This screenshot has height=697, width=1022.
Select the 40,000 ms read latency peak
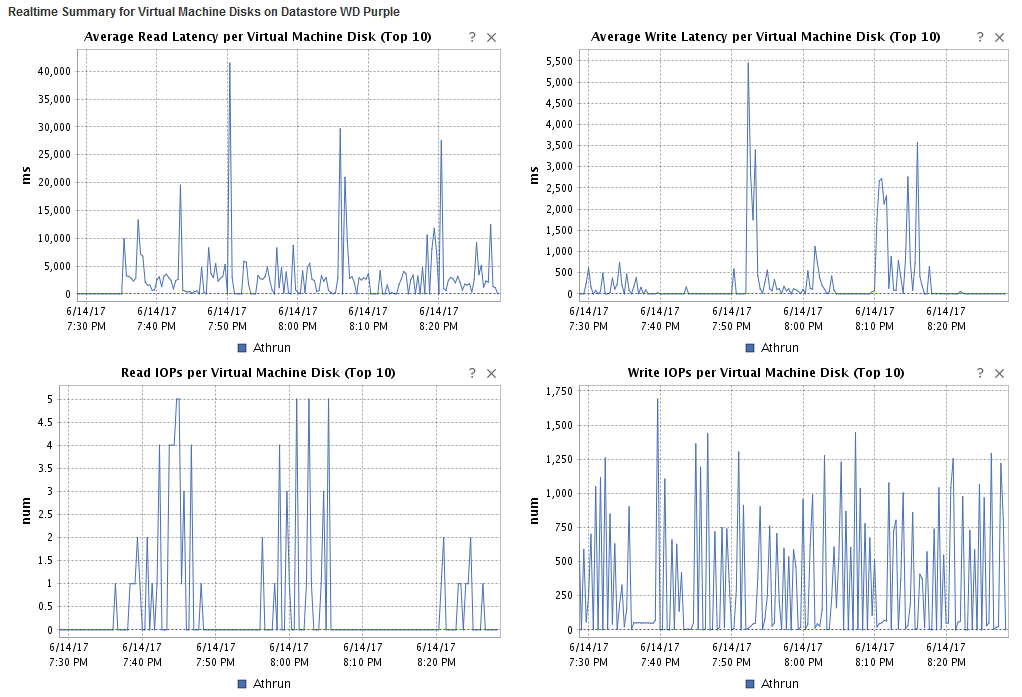[x=229, y=62]
